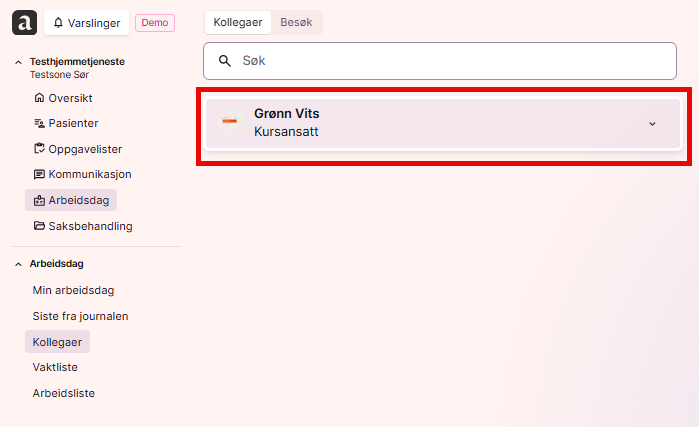Open Vaktliste
This screenshot has height=427, width=699.
[x=55, y=367]
